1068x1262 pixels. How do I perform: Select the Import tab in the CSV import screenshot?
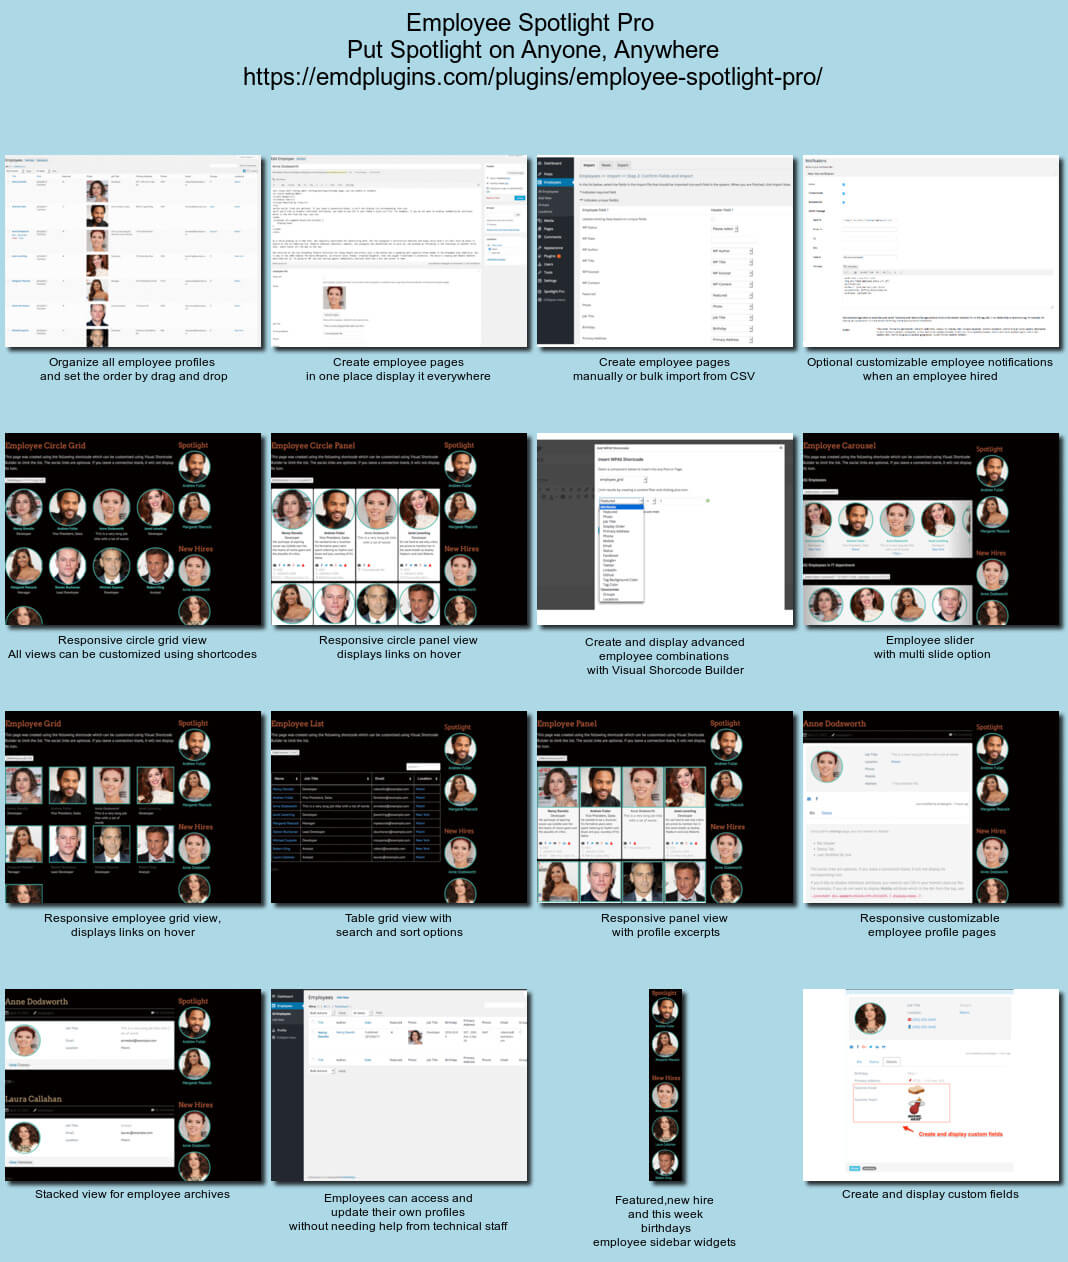589,165
